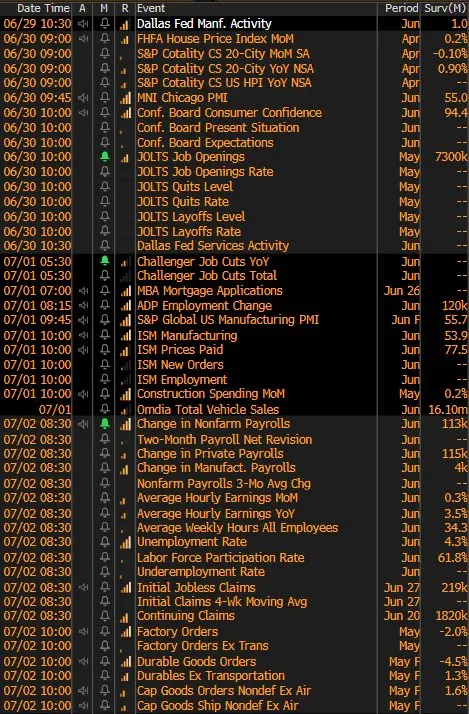Open the Two-Month Payroll Net Revision event
The image size is (469, 714).
[x=224, y=439]
